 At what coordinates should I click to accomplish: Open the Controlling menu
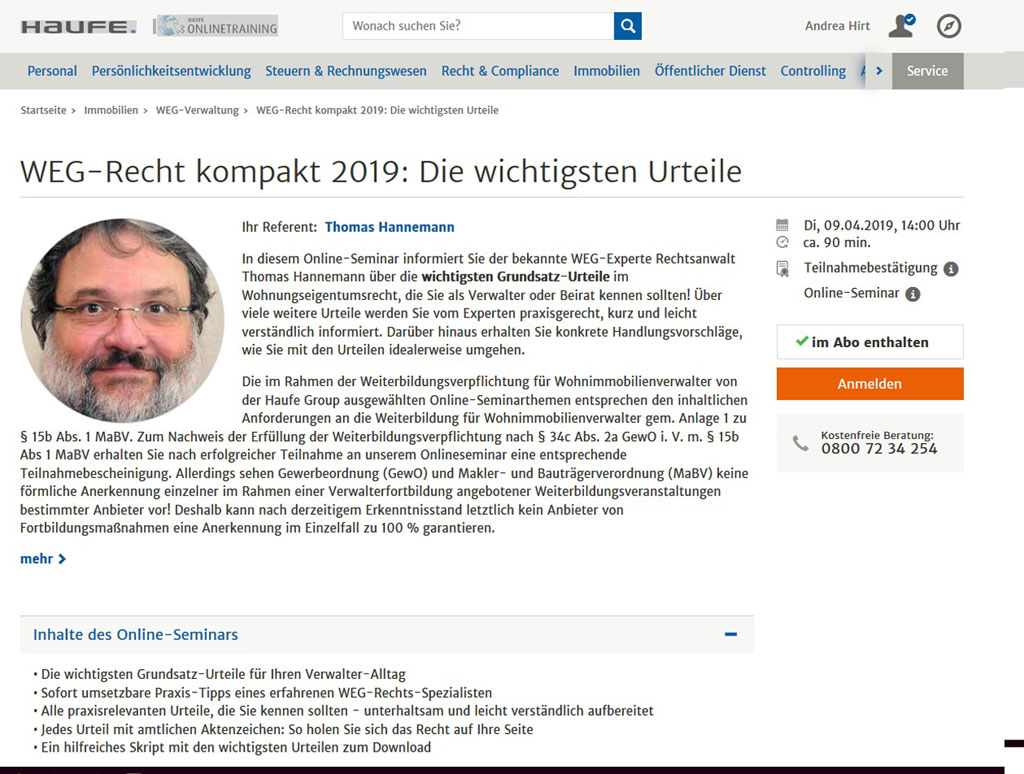pyautogui.click(x=813, y=71)
